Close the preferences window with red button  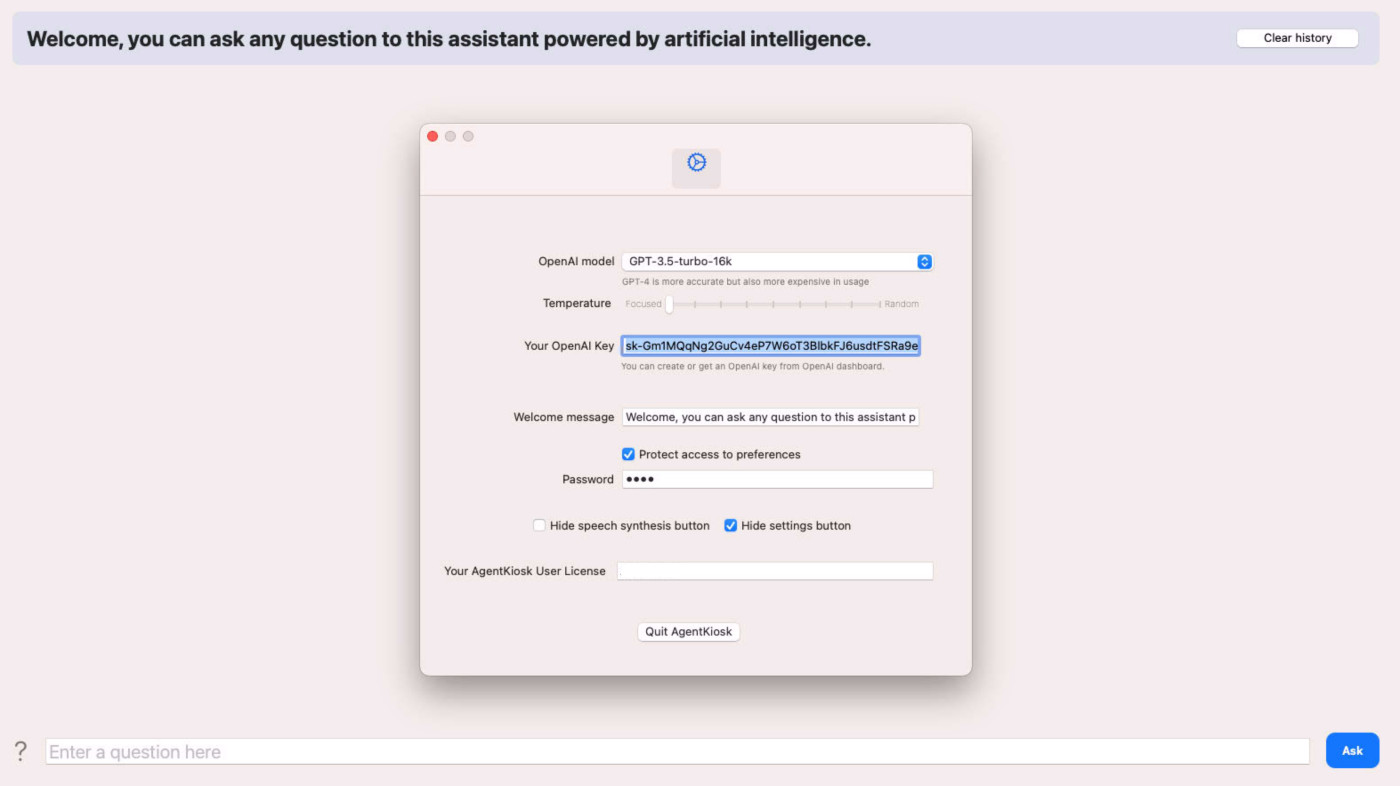(433, 136)
